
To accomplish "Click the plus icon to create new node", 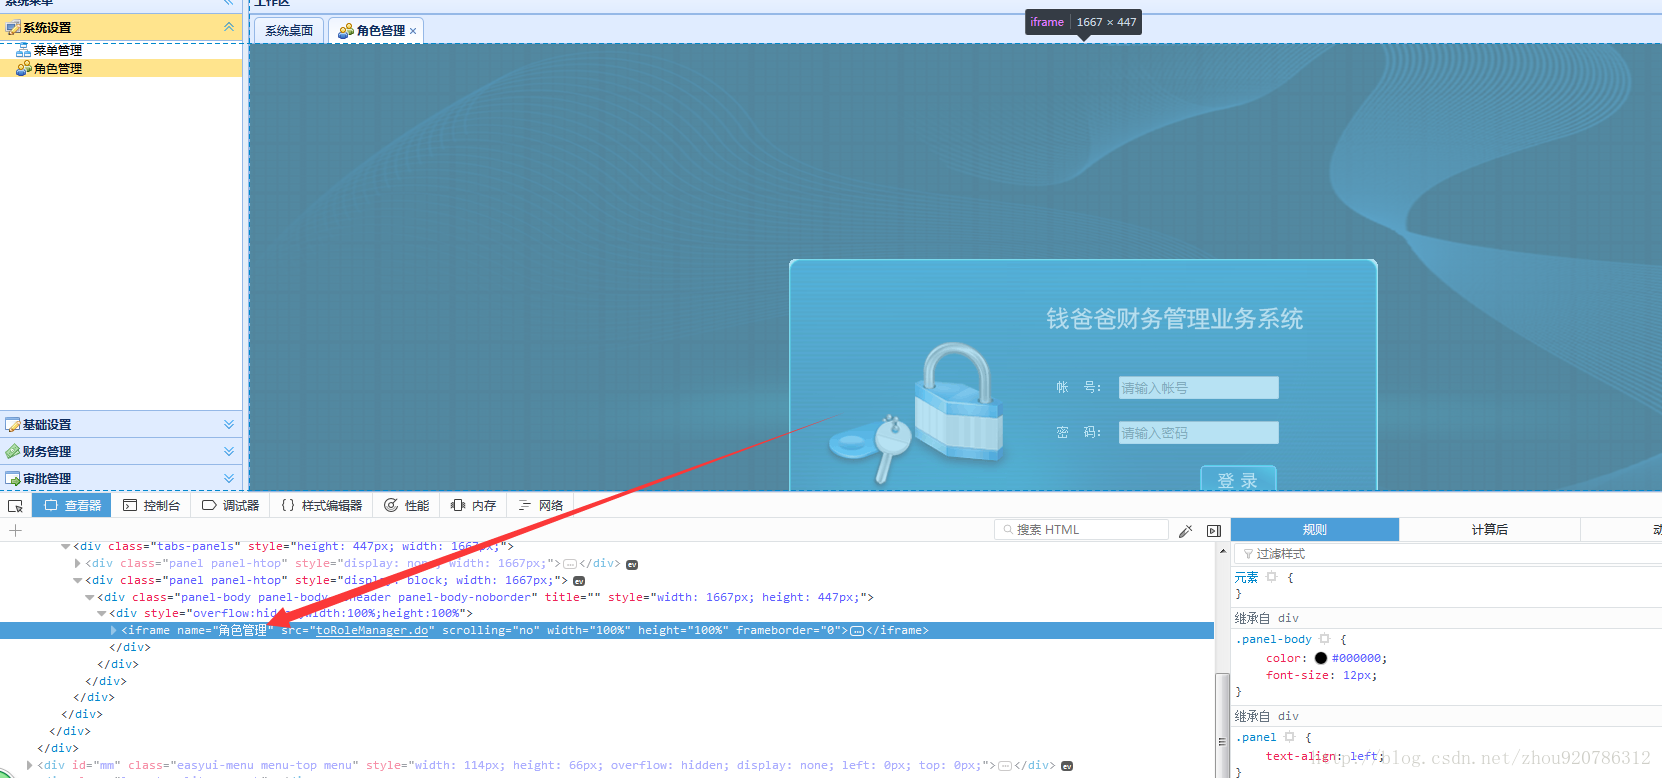I will (x=15, y=530).
